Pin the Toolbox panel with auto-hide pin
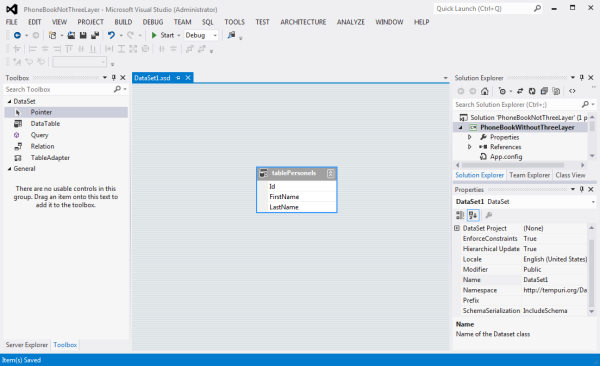The height and width of the screenshot is (366, 600). (114, 78)
